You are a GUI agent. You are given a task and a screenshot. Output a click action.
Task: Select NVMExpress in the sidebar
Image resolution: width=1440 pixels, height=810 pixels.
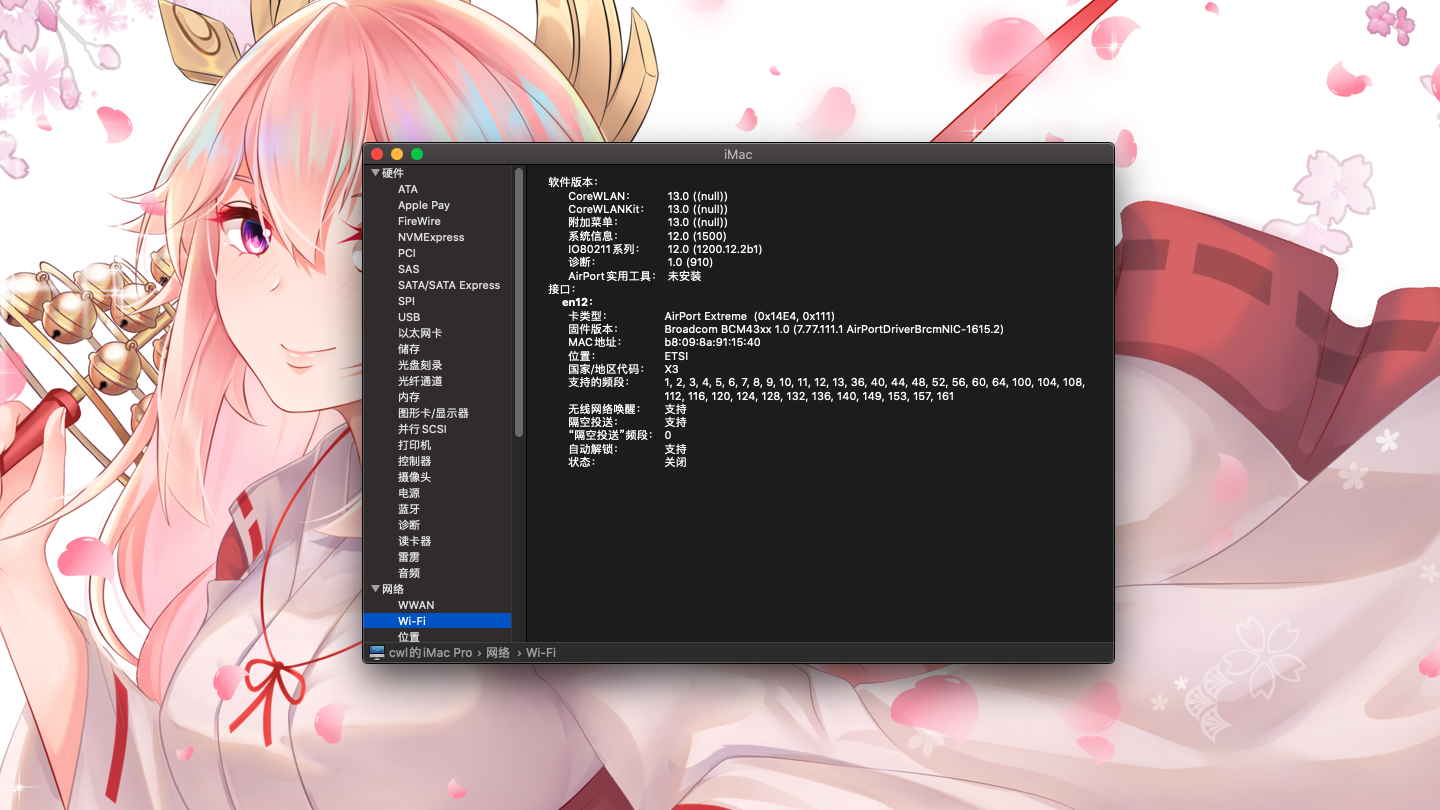(x=431, y=237)
